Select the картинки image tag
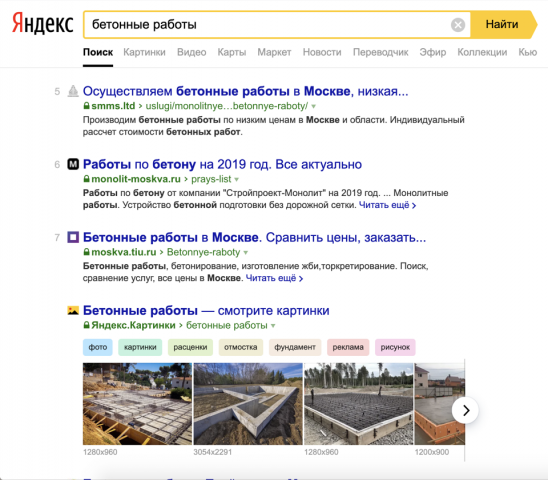The height and width of the screenshot is (480, 548). pos(140,347)
